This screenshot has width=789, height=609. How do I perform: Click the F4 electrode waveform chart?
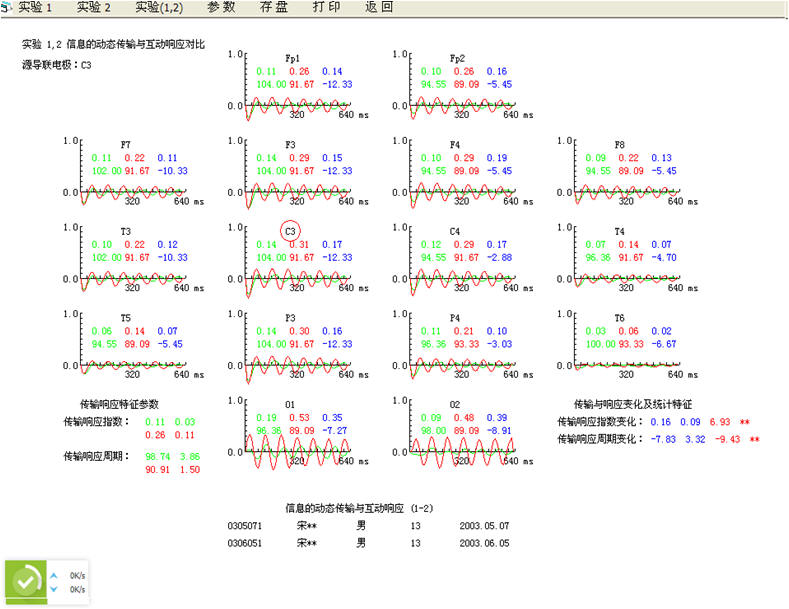462,173
